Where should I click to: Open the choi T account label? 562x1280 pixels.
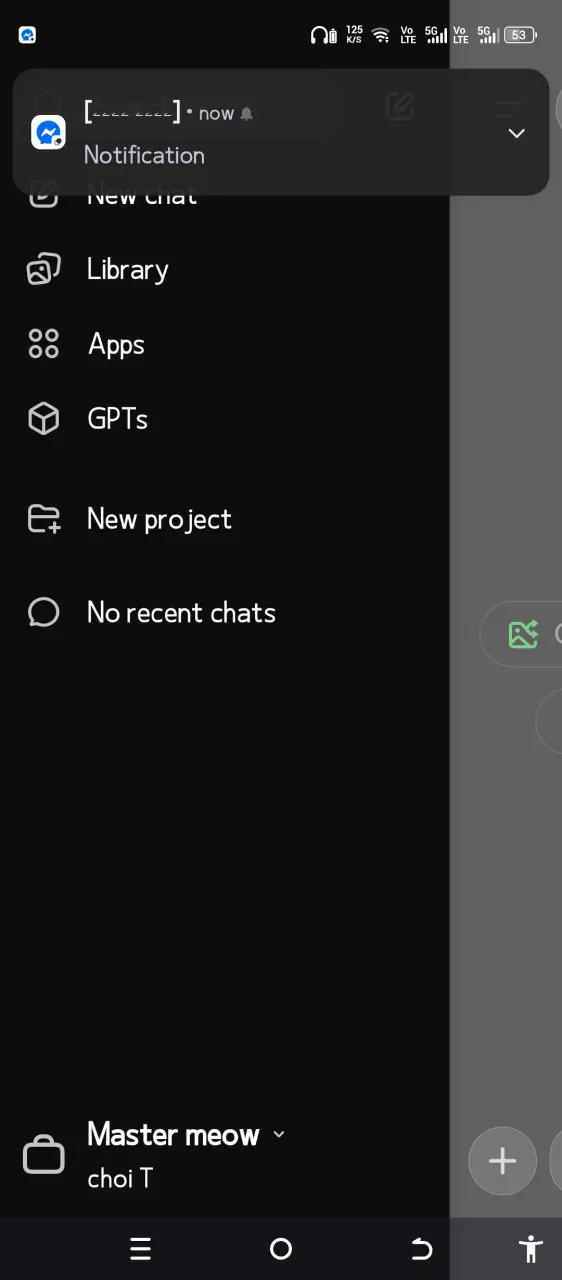tap(120, 1178)
